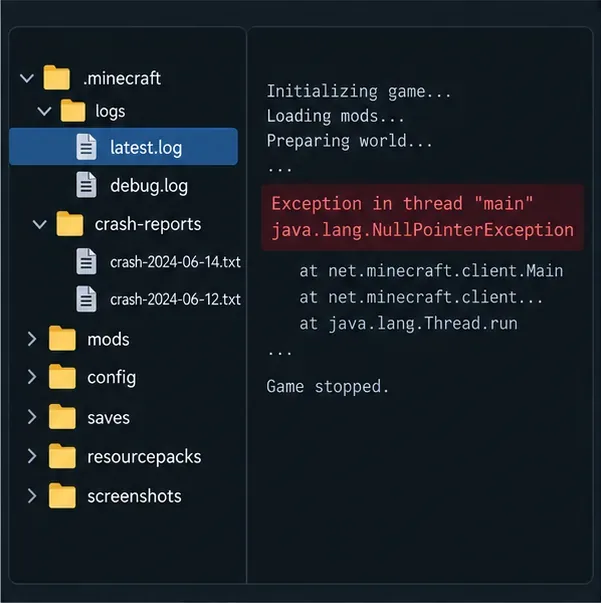601x603 pixels.
Task: Click the resourcepacks folder icon
Action: click(x=62, y=456)
